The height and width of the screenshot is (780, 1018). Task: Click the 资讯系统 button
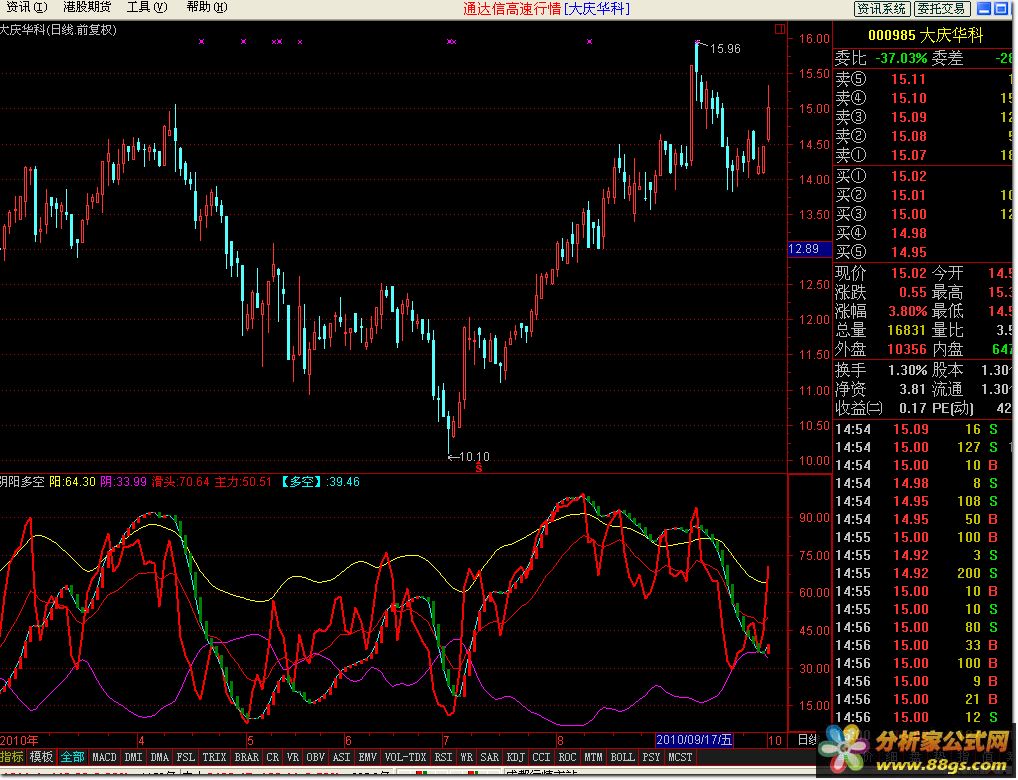coord(881,8)
